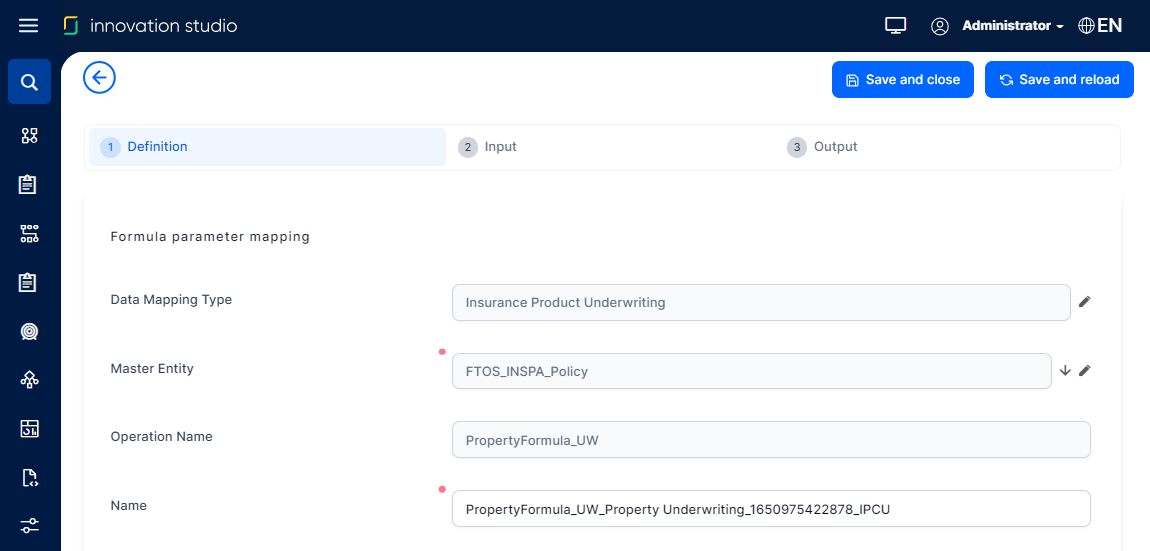Click the pencil icon beside Data Mapping Type
Screen dimensions: 1150x551
pos(1085,301)
